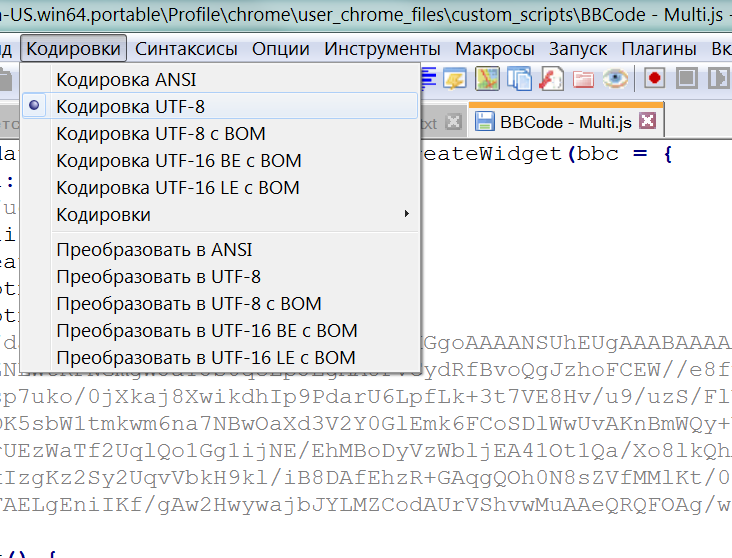The width and height of the screenshot is (732, 558).
Task: Close the BBCode - Multi.js tab
Action: click(x=647, y=122)
